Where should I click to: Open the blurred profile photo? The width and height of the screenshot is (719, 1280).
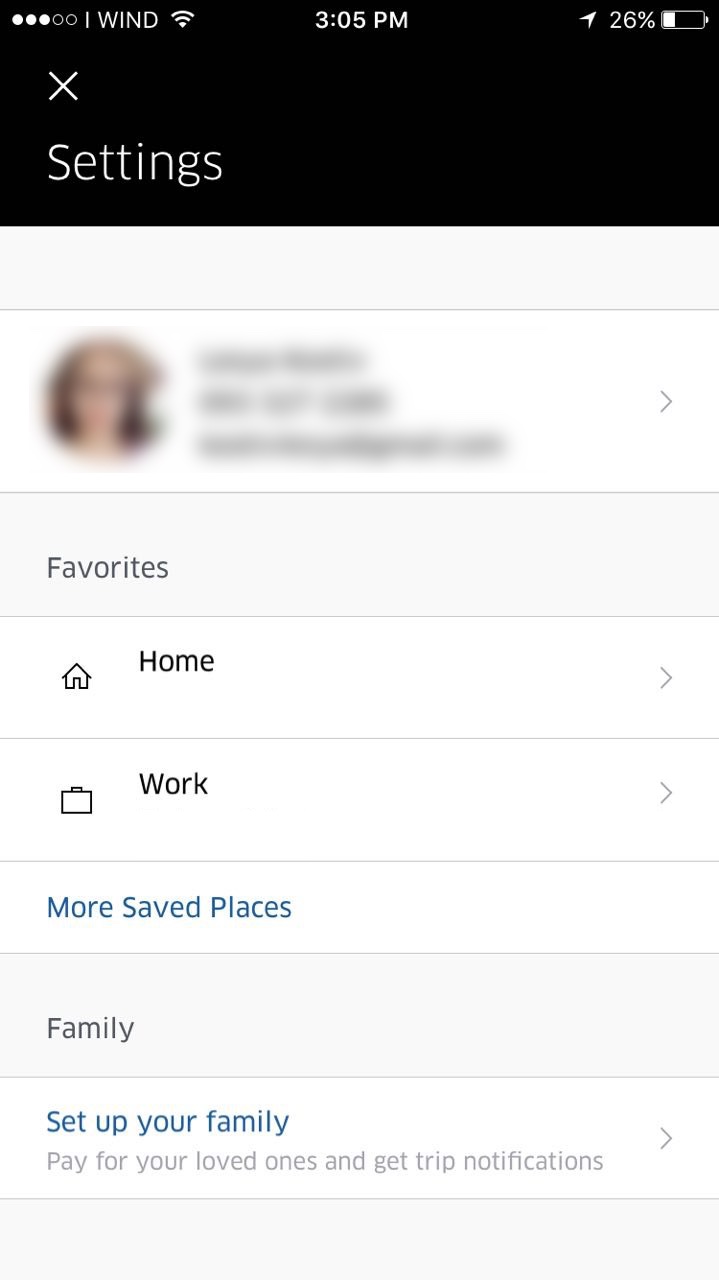pos(102,401)
